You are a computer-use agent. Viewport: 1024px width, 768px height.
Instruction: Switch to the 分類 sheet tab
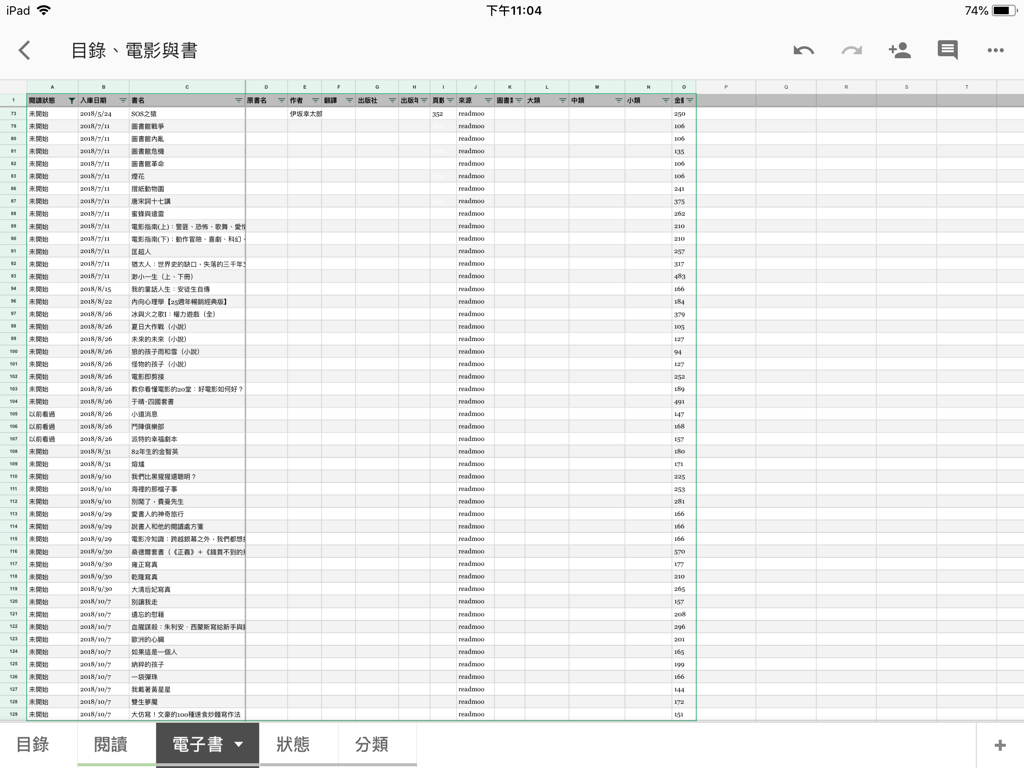(x=372, y=744)
